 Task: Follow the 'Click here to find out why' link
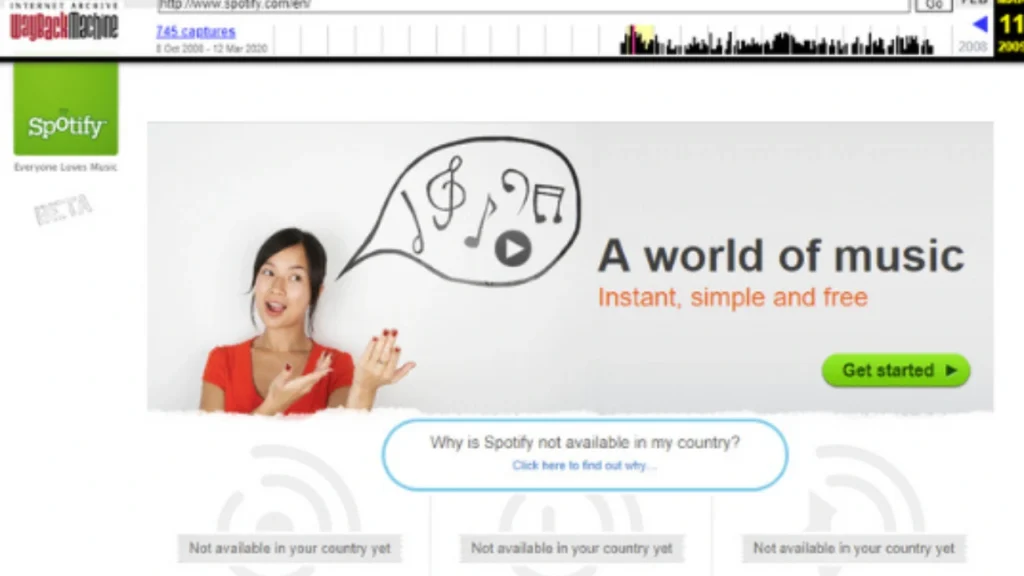coord(583,466)
